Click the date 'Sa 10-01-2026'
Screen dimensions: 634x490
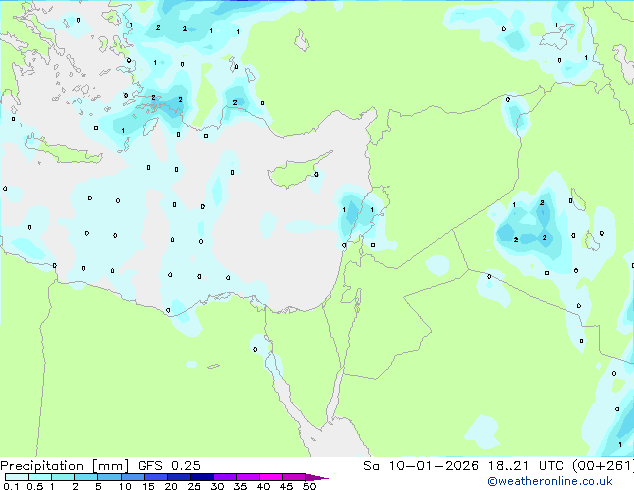pos(421,466)
